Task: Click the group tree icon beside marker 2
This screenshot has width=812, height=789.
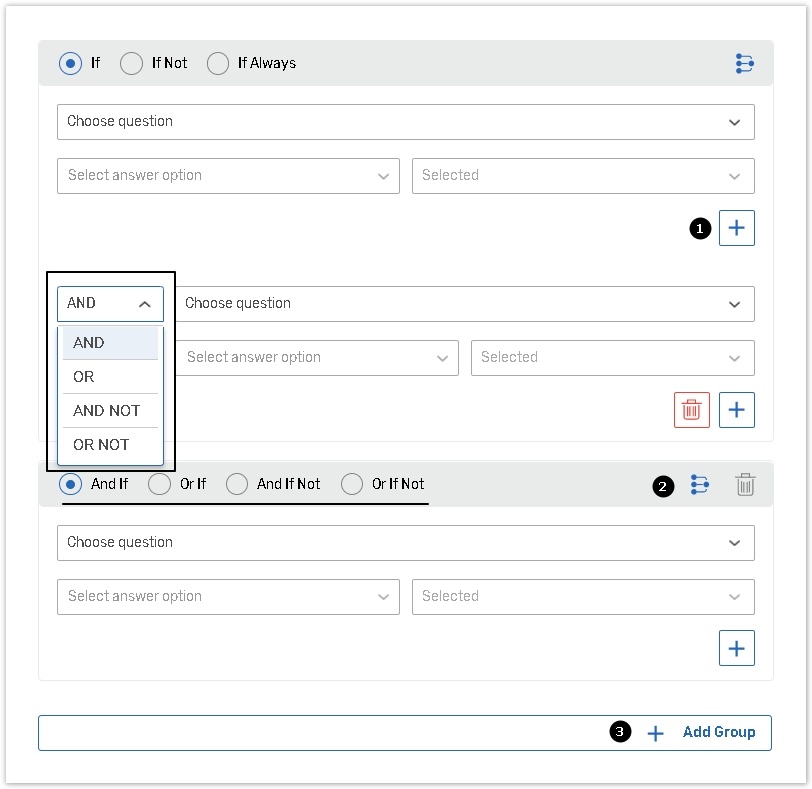Action: (700, 485)
